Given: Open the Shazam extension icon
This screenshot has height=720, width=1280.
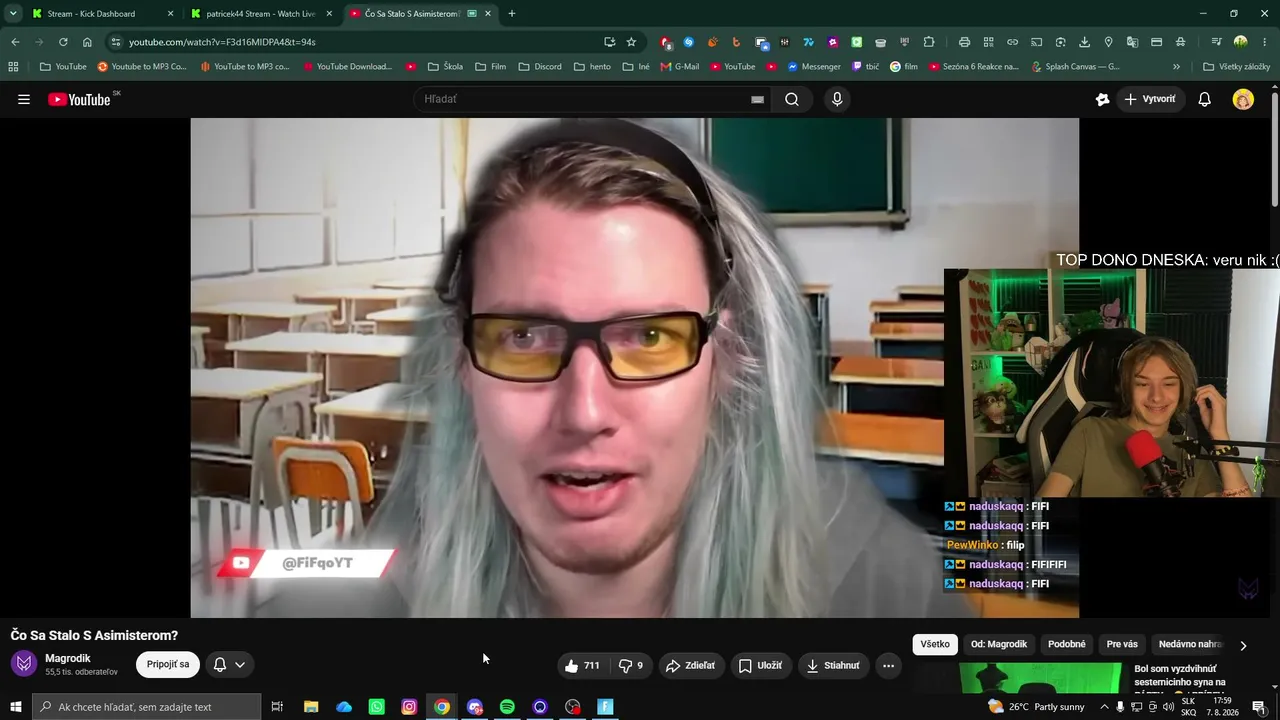Looking at the screenshot, I should pyautogui.click(x=689, y=42).
